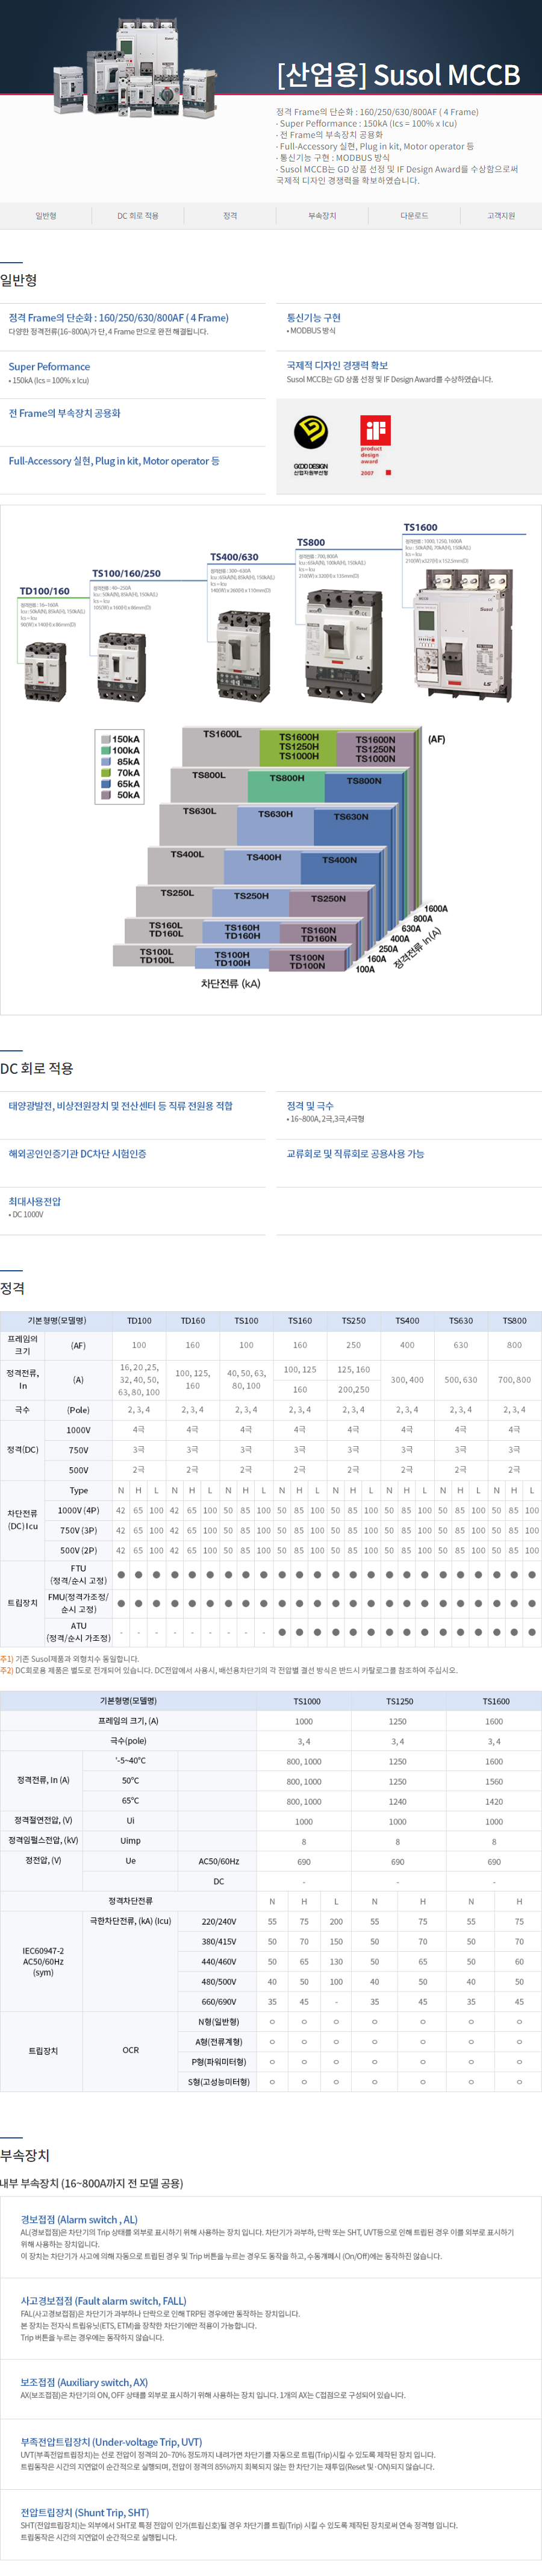Click the 최대사용전압 item
The image size is (542, 2576).
pyautogui.click(x=35, y=1202)
